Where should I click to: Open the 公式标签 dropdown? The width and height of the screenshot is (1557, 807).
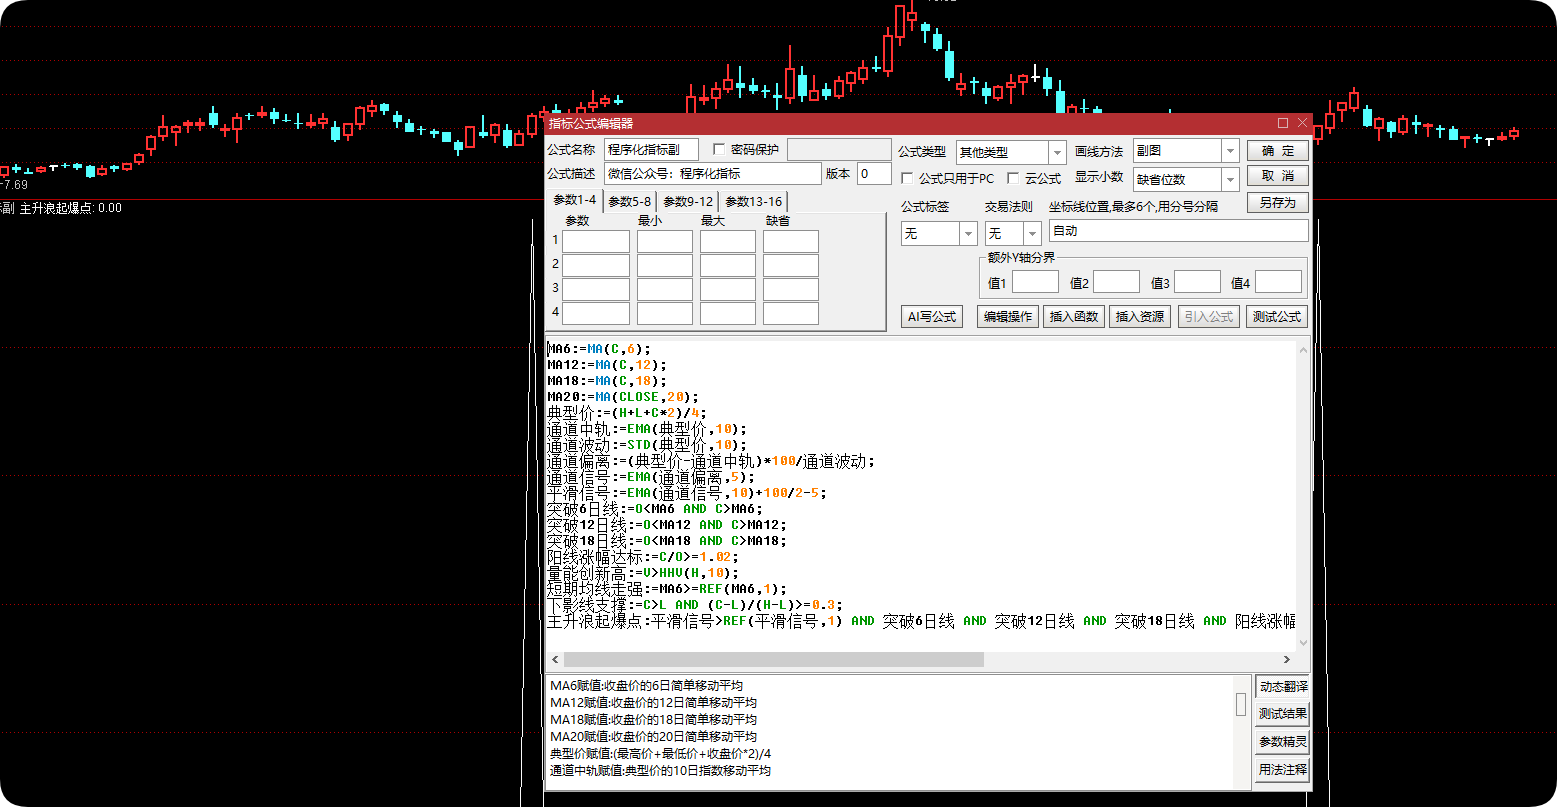(968, 233)
